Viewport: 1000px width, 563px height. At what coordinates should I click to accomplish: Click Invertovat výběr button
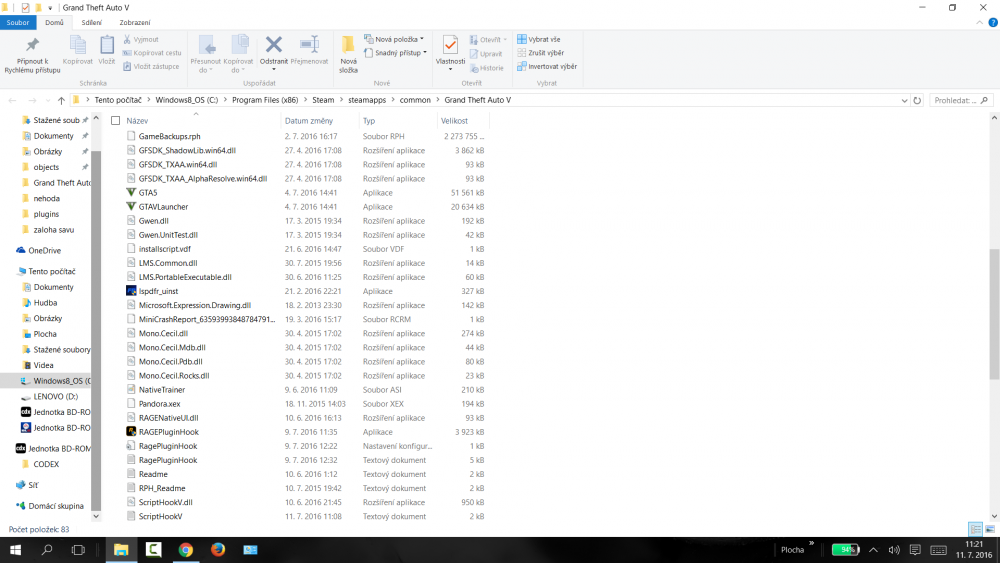point(547,66)
